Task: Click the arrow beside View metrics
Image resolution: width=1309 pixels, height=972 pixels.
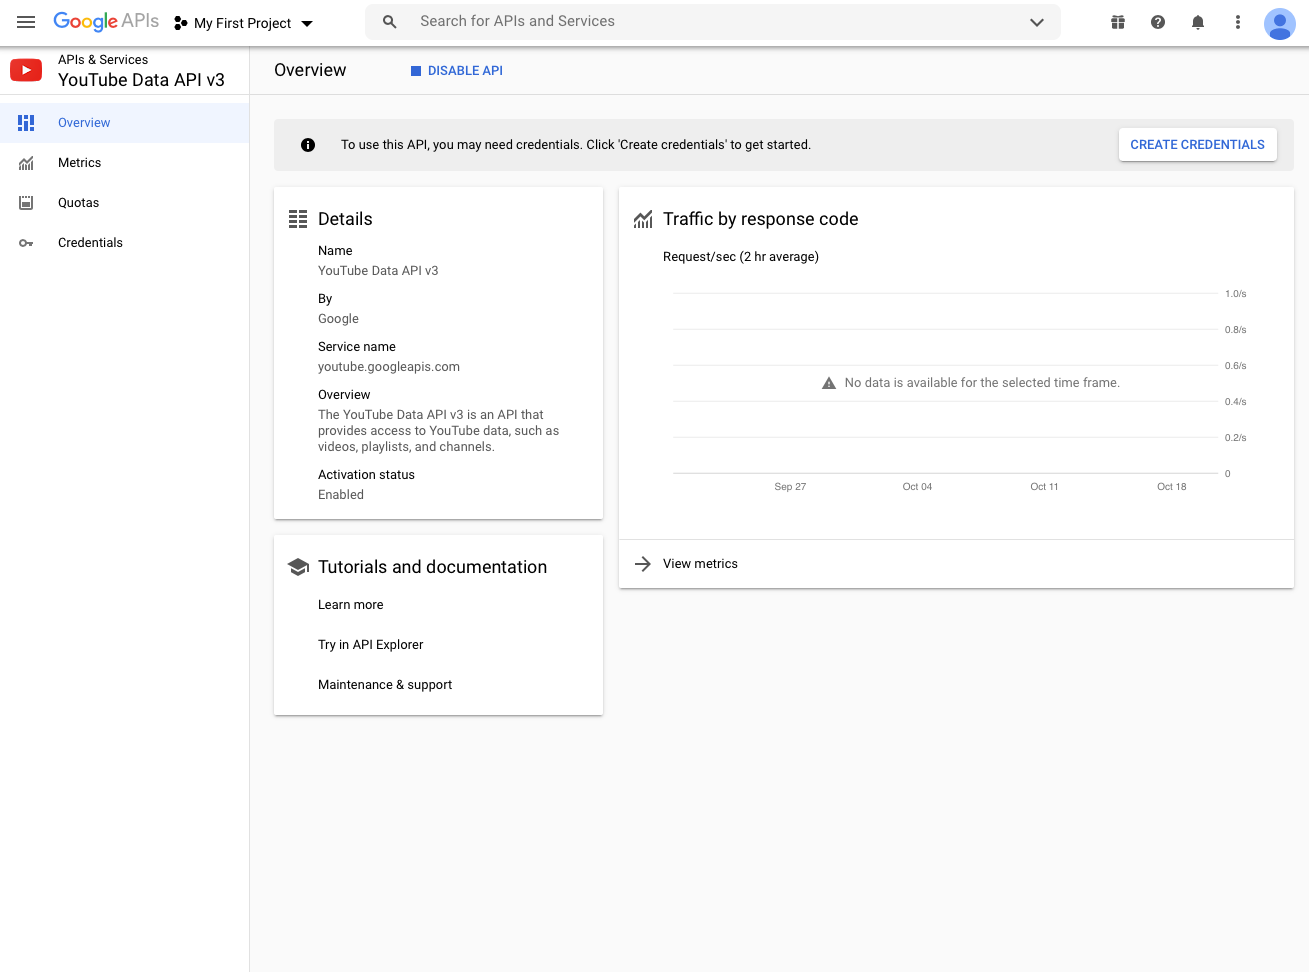Action: point(643,564)
